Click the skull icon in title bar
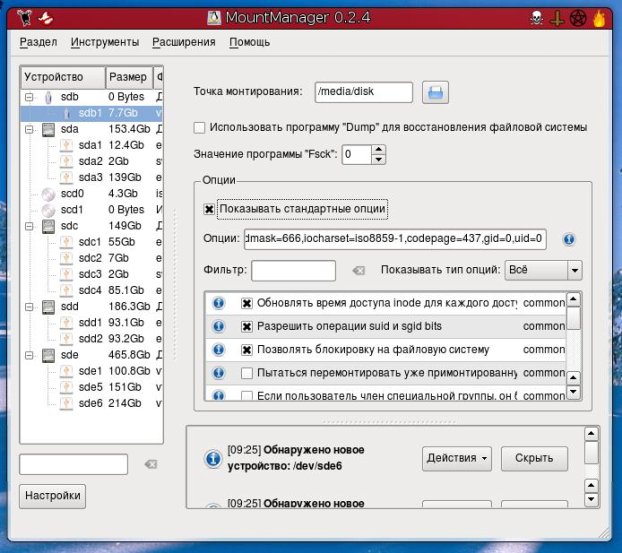This screenshot has width=622, height=553. 536,18
